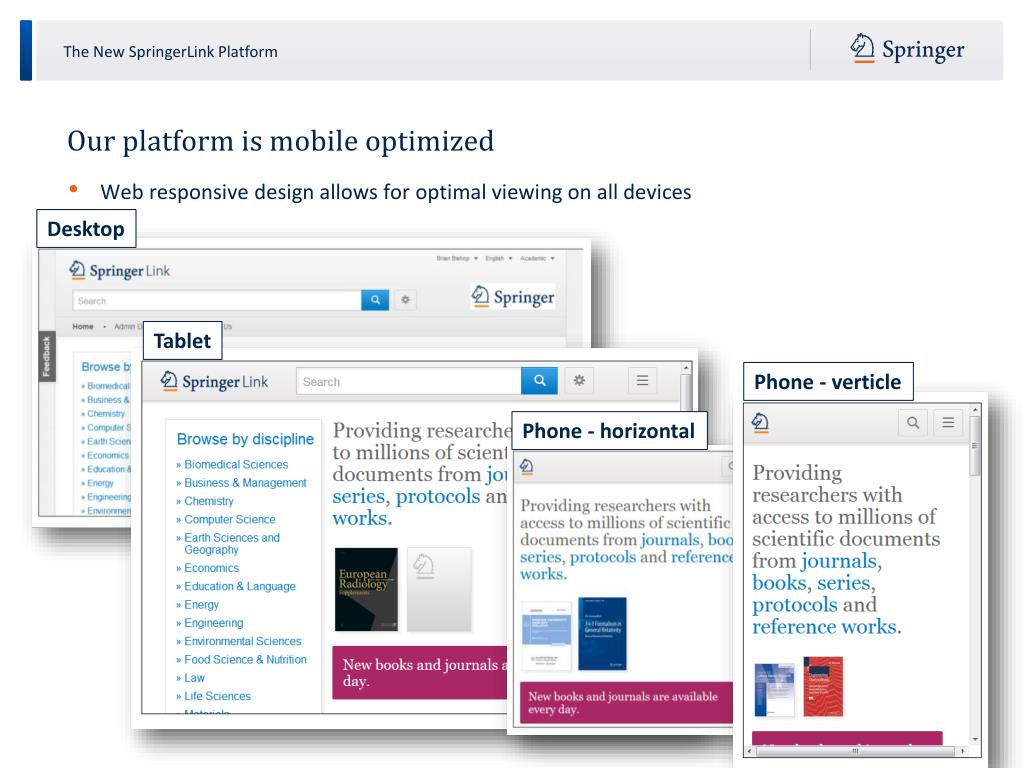1024x768 pixels.
Task: Open Engineering in Tablet discipline list
Action: point(214,623)
